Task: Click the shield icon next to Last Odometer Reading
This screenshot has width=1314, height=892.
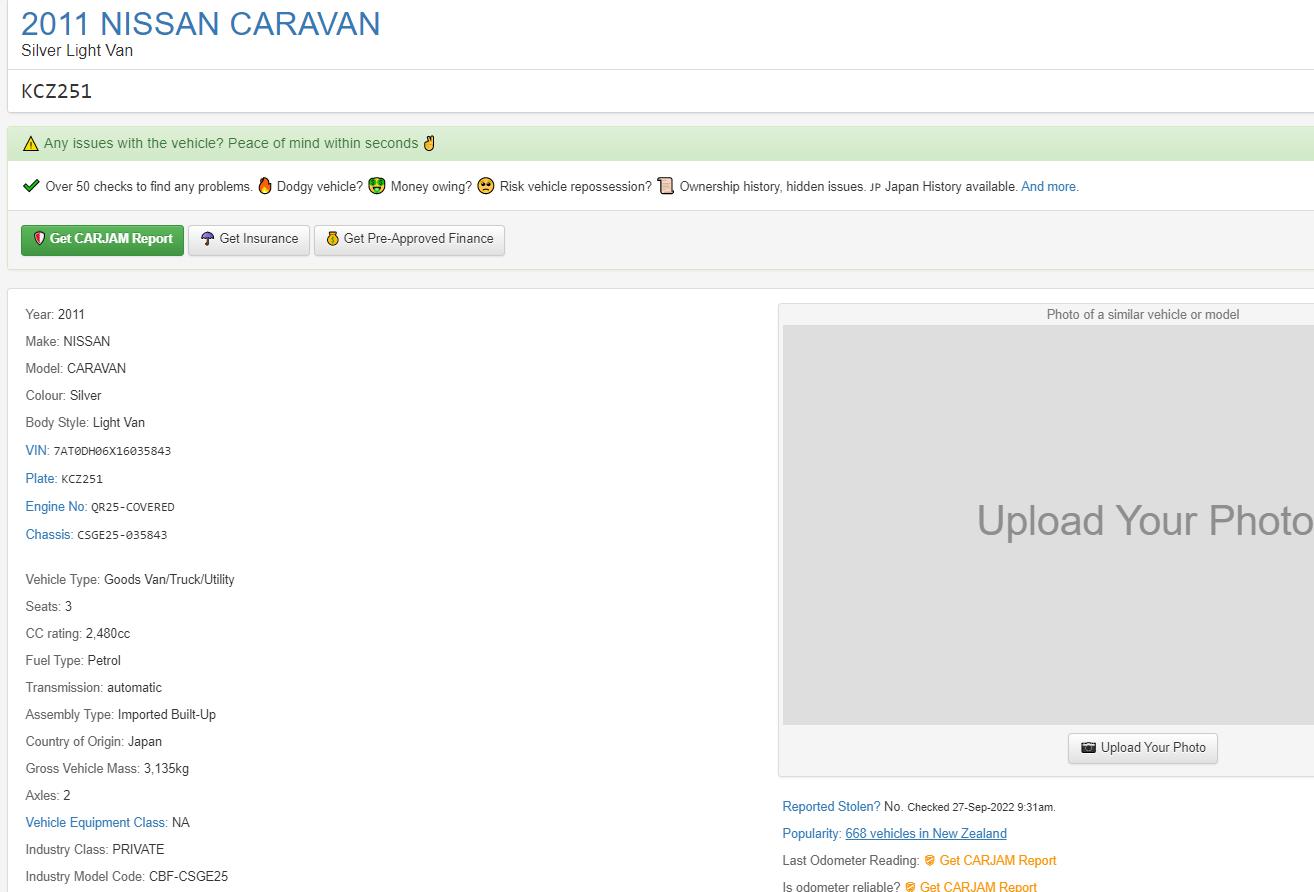Action: click(930, 861)
